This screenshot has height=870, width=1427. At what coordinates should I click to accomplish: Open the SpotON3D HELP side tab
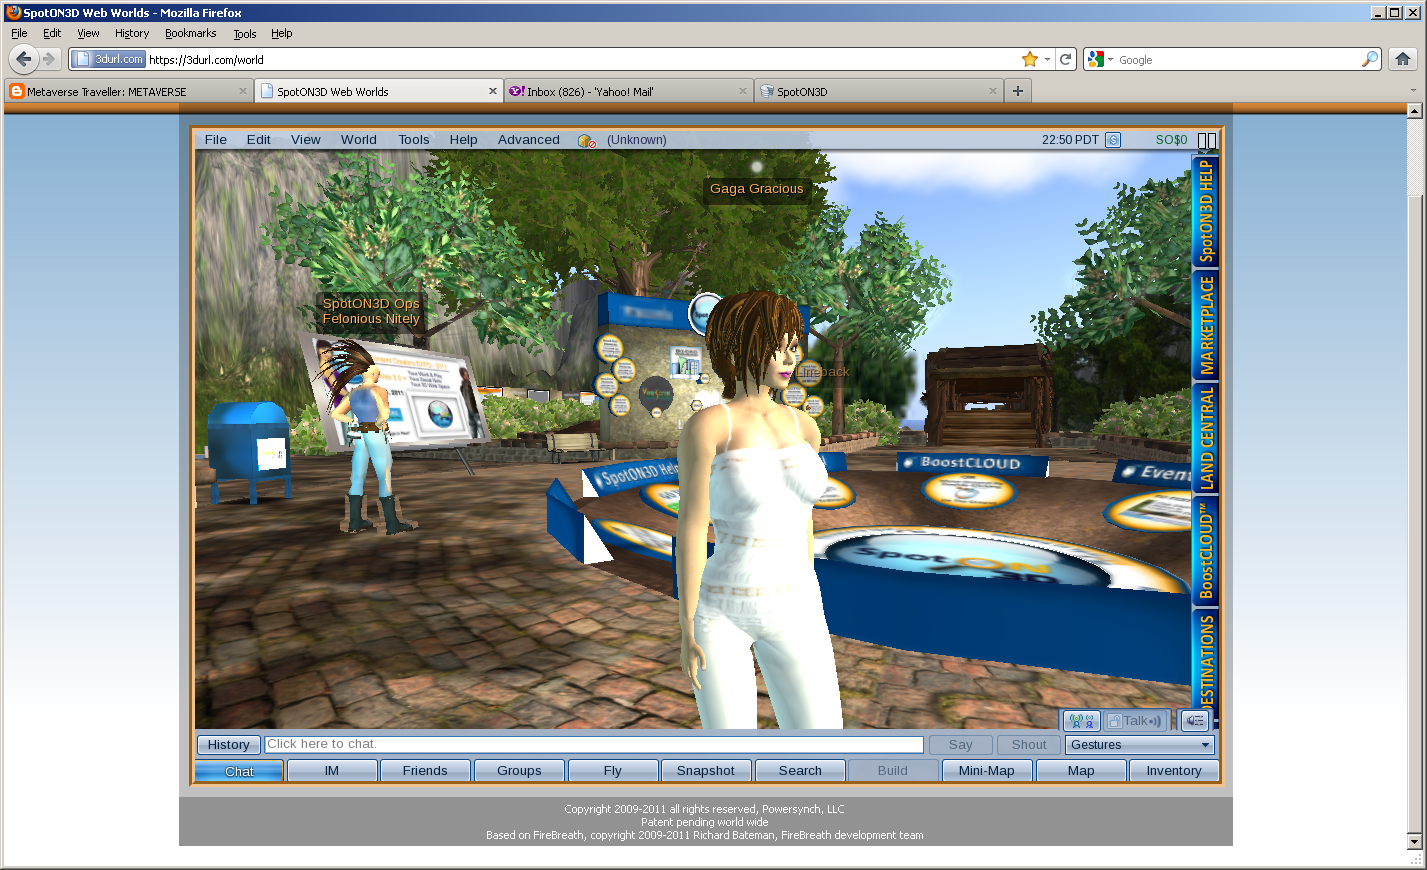[1206, 211]
